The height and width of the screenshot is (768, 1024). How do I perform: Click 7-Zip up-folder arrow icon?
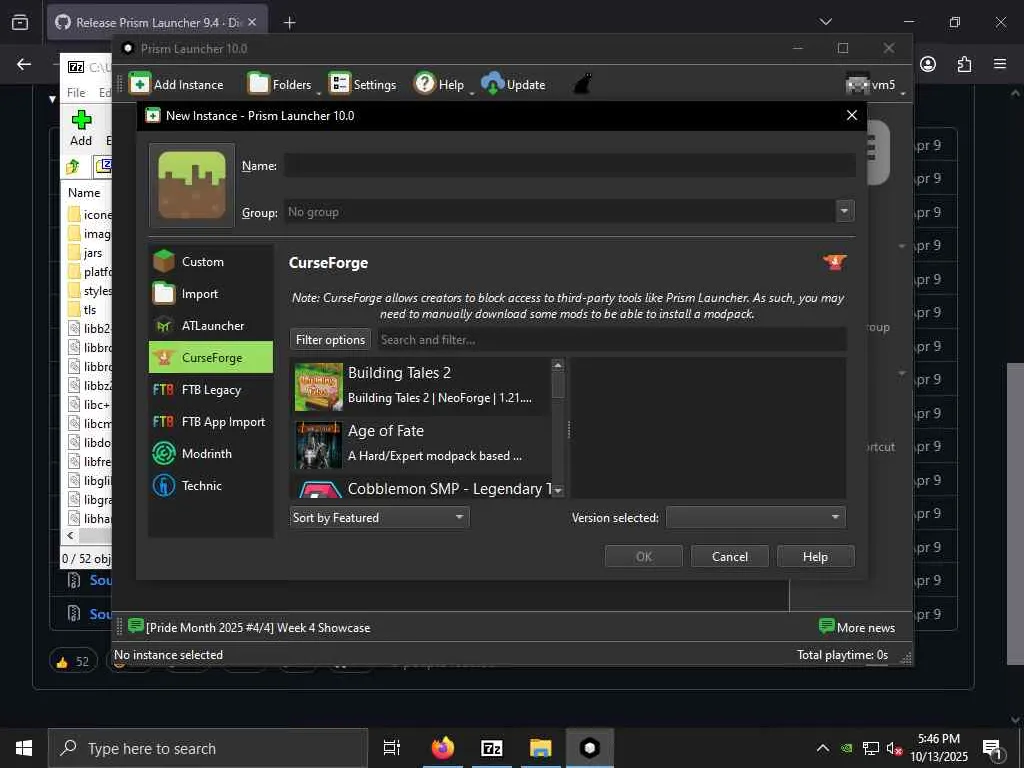(72, 167)
